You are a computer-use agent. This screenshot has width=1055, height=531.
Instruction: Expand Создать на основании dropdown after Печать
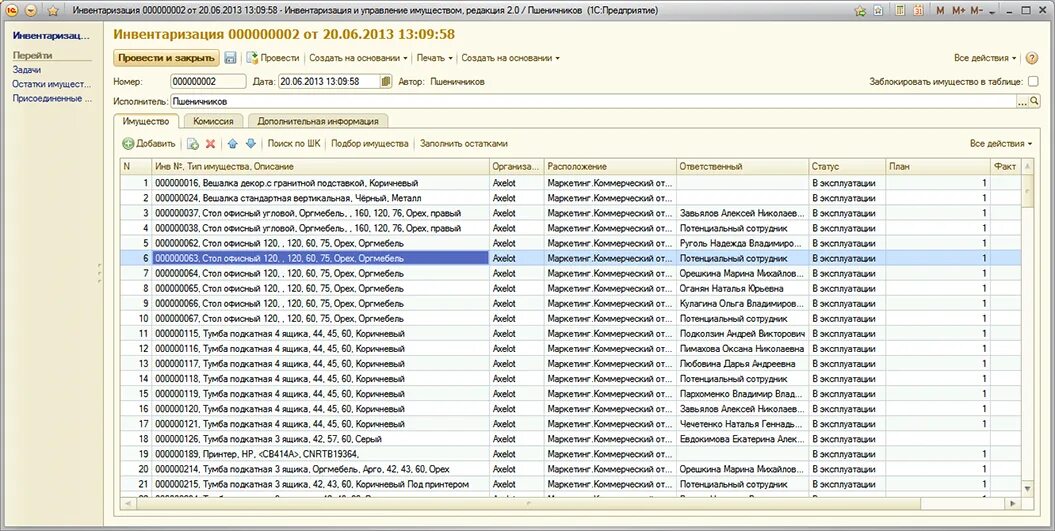[x=510, y=58]
